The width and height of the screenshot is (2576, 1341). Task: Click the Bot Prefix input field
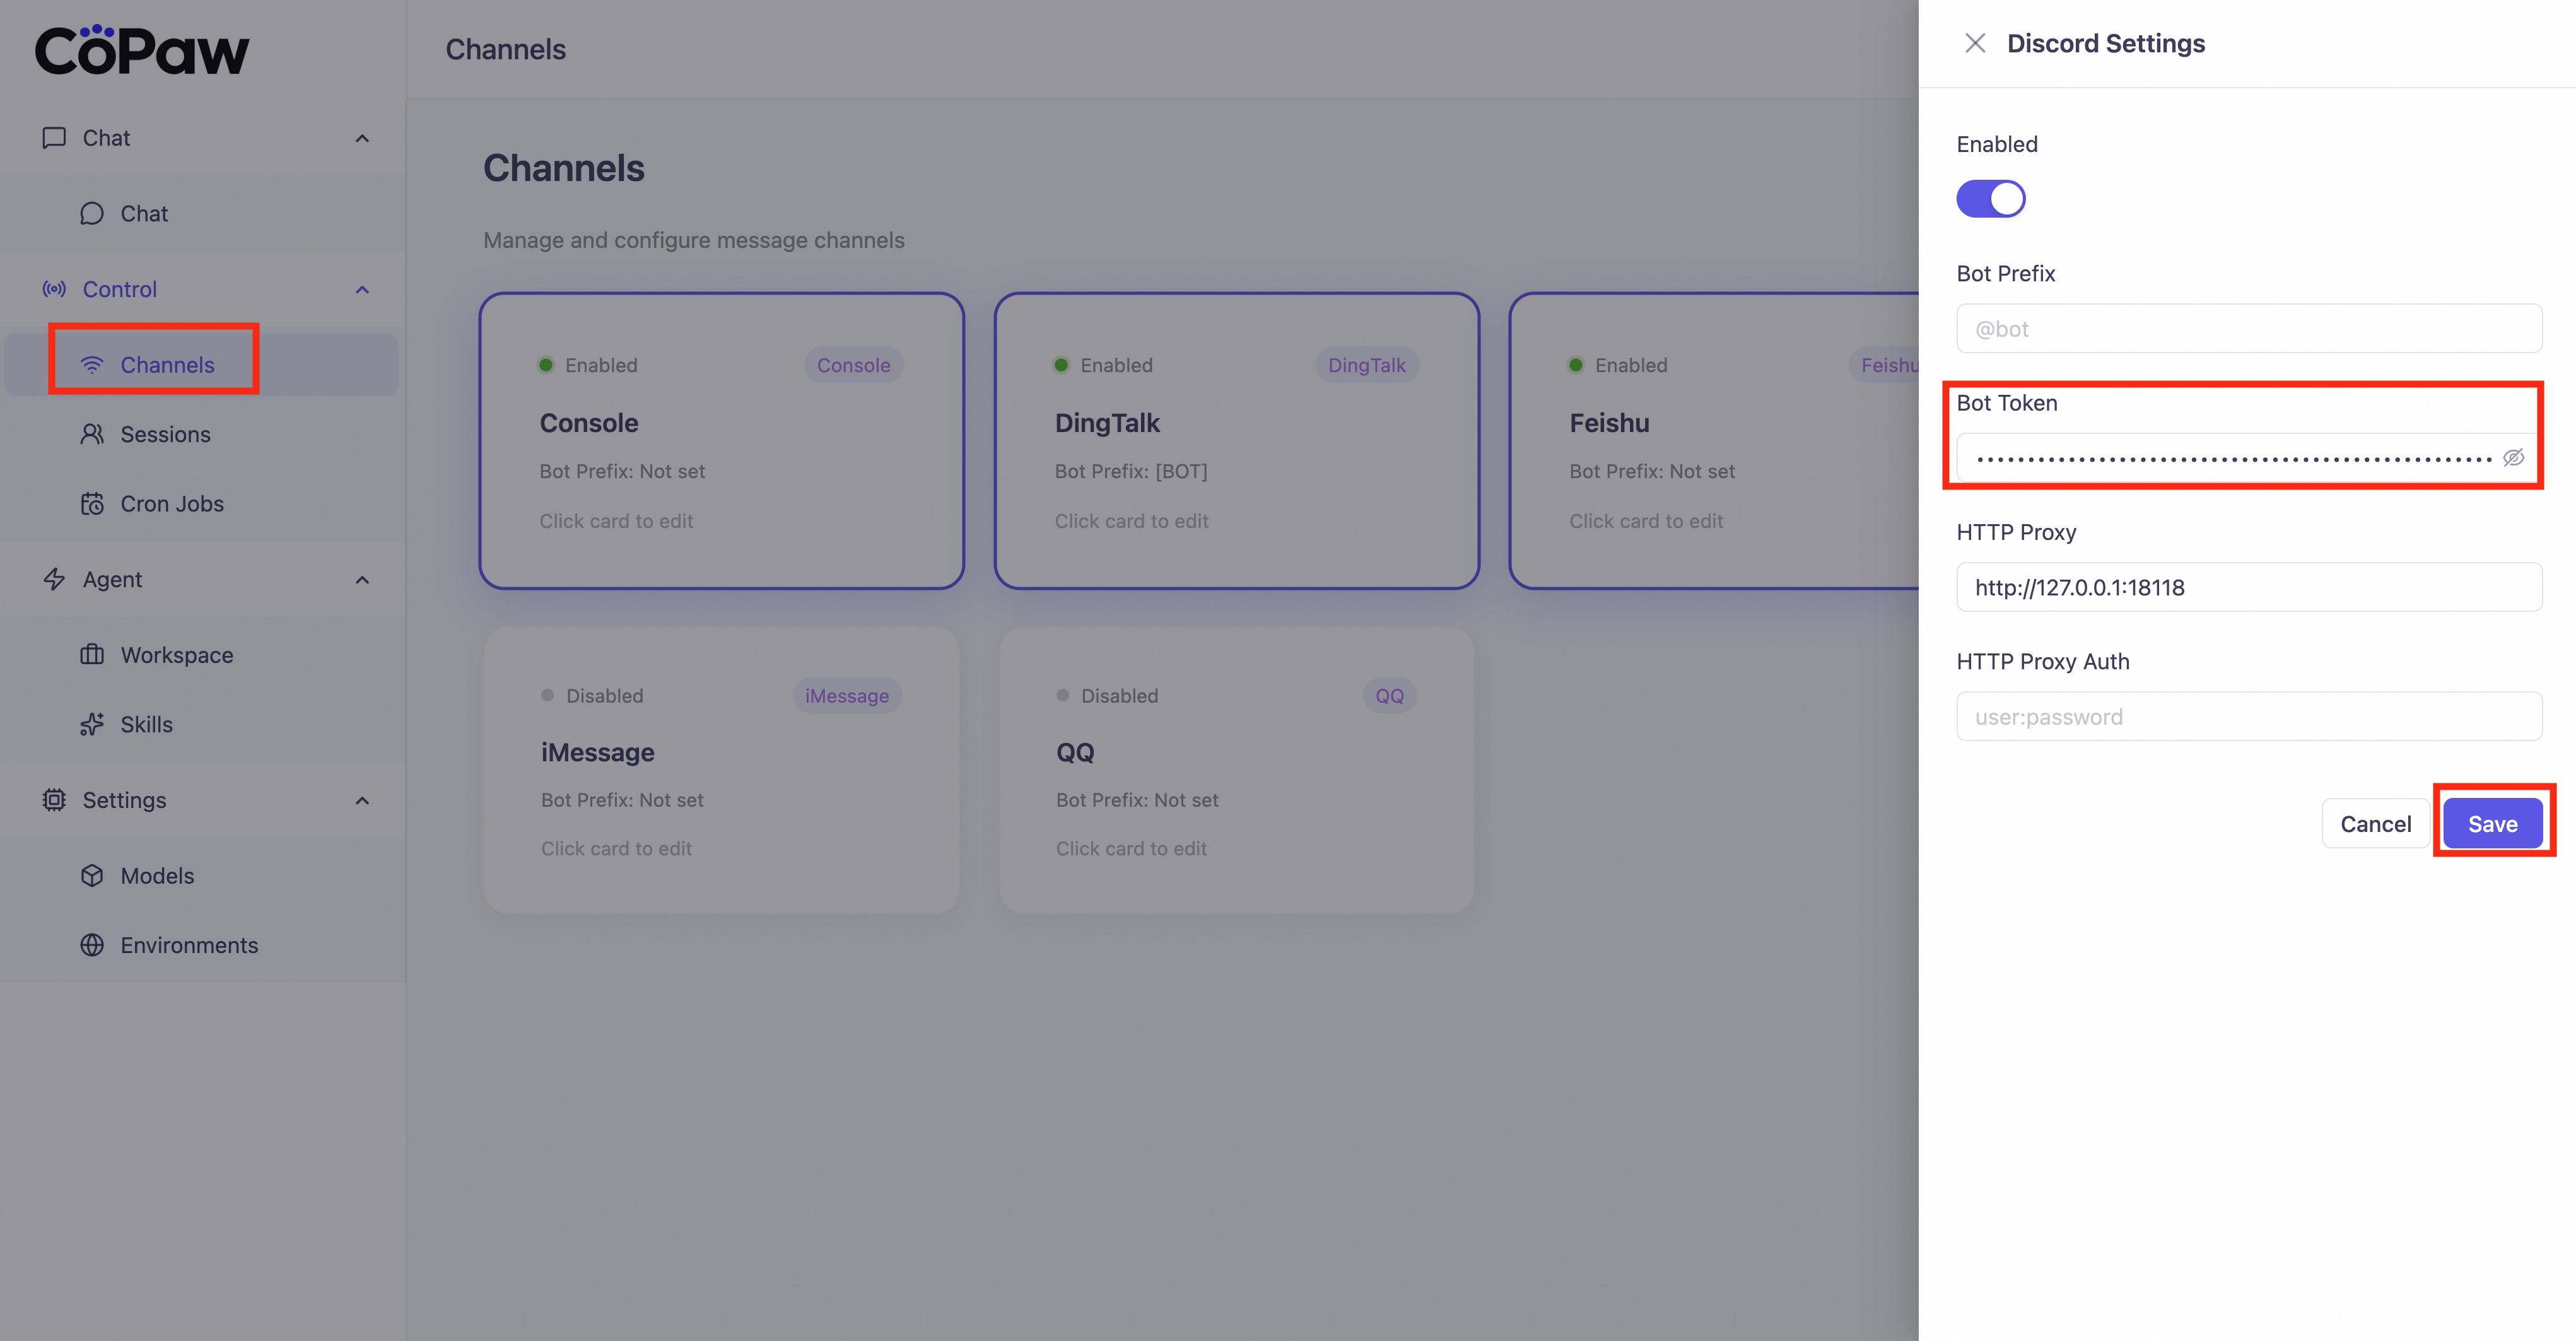tap(2248, 329)
